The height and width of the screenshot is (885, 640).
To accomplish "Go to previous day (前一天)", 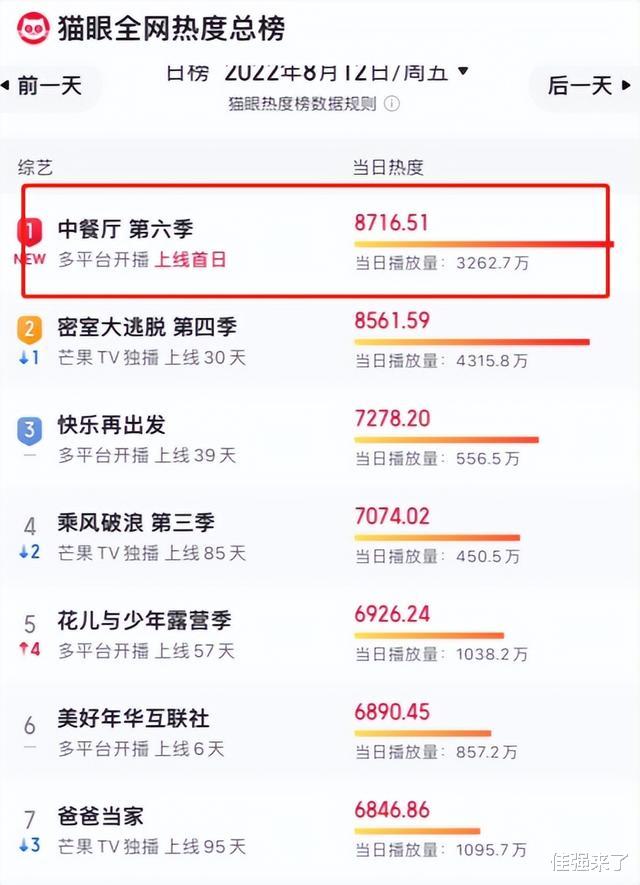I will pyautogui.click(x=43, y=86).
